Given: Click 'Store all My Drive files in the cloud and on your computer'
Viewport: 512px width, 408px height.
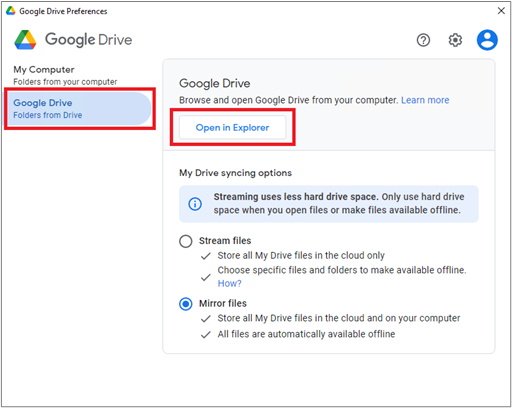Looking at the screenshot, I should [x=339, y=318].
